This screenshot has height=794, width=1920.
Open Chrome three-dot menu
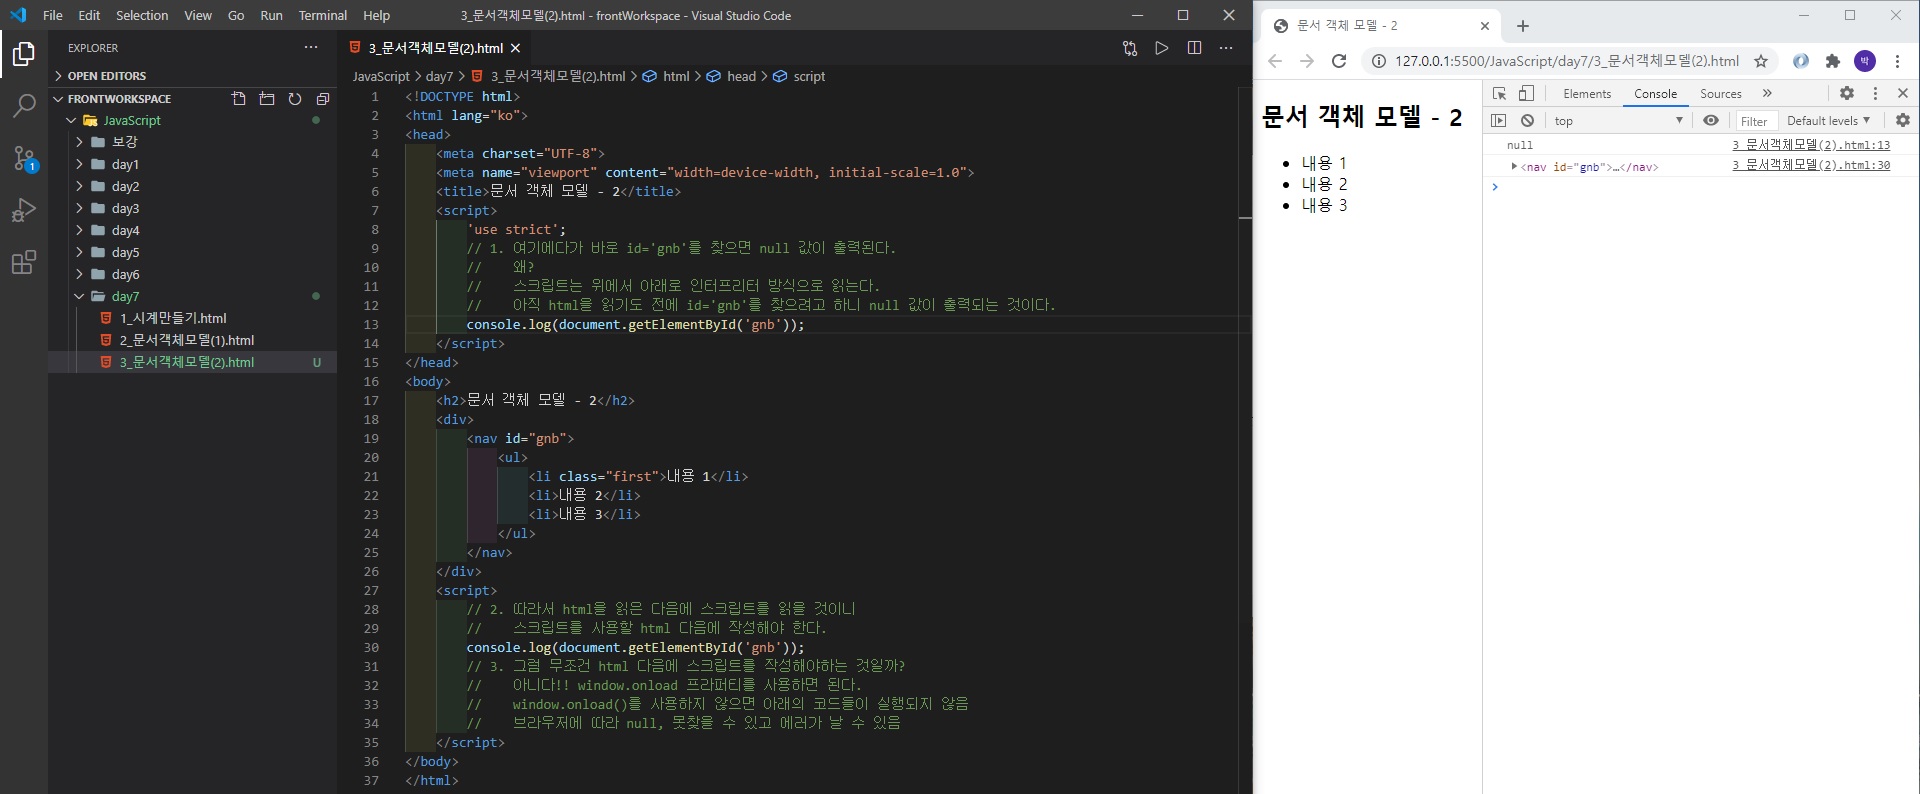(1897, 61)
